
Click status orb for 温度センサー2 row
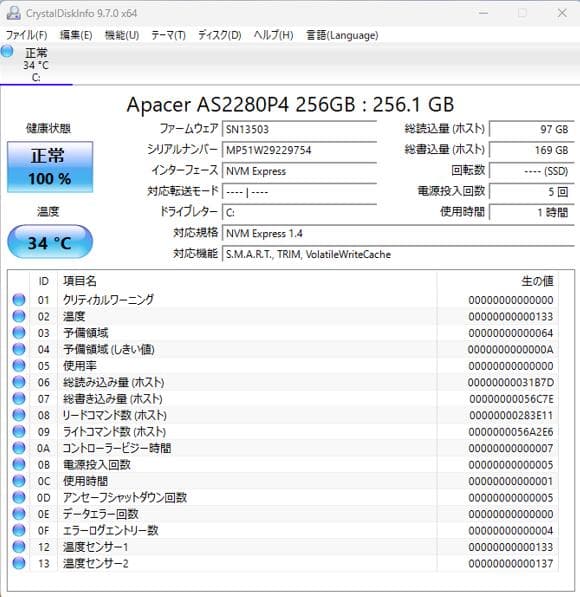coord(19,563)
